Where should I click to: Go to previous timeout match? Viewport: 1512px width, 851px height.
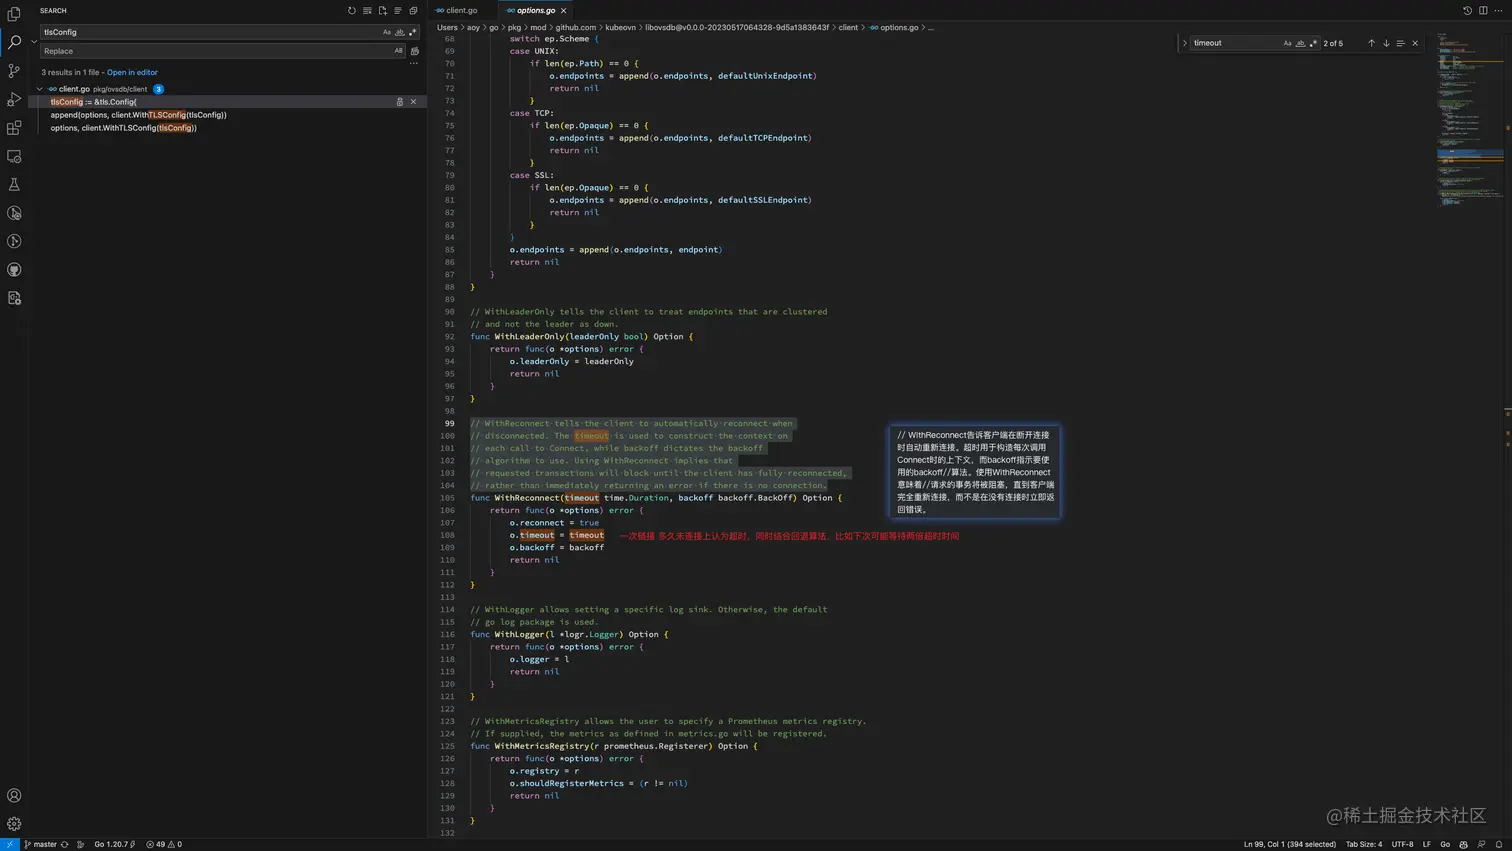coord(1371,43)
